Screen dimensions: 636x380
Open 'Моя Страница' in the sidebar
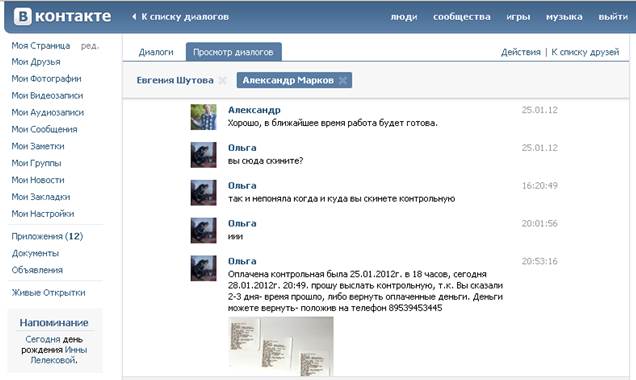[x=41, y=45]
